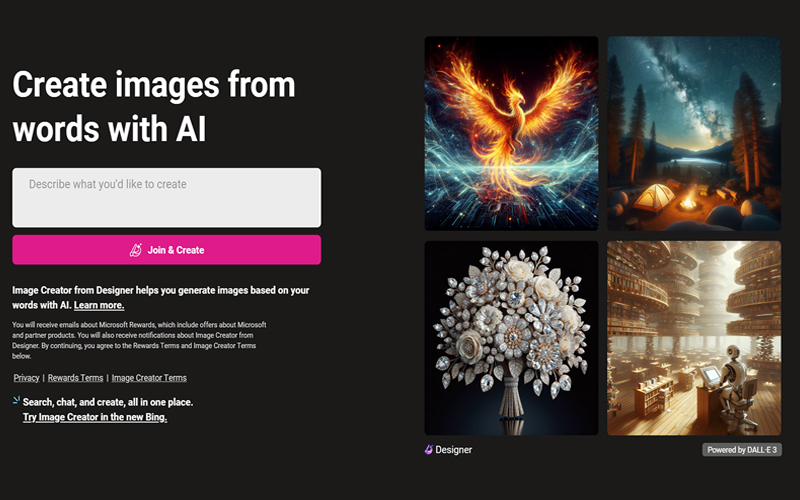
Task: Open the Learn more link
Action: pyautogui.click(x=99, y=305)
